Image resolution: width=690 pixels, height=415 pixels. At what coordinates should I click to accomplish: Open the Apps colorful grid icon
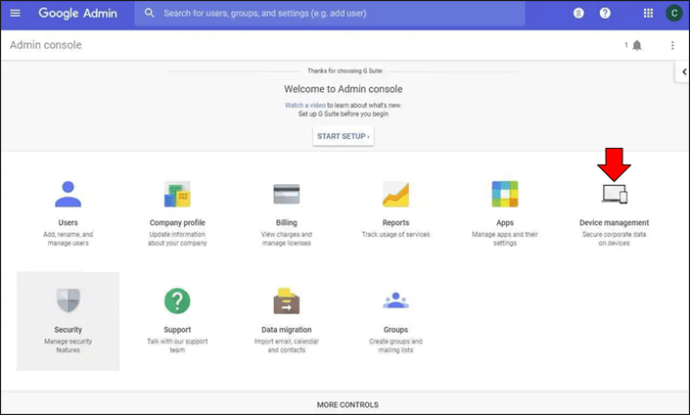click(505, 194)
